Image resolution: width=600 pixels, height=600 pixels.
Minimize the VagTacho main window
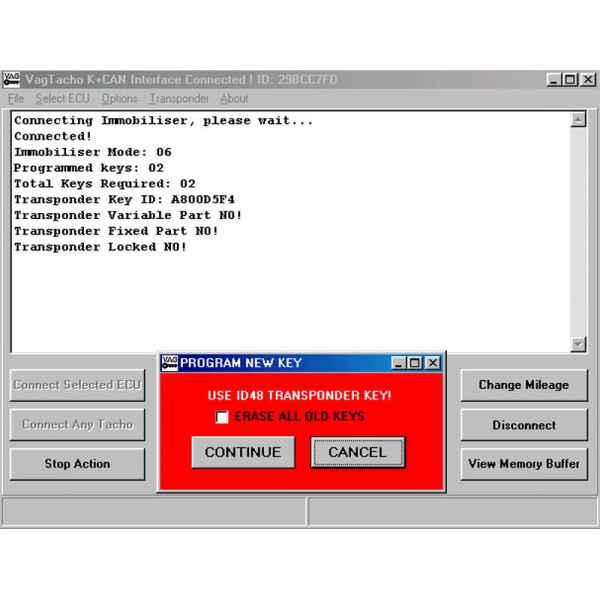(554, 80)
